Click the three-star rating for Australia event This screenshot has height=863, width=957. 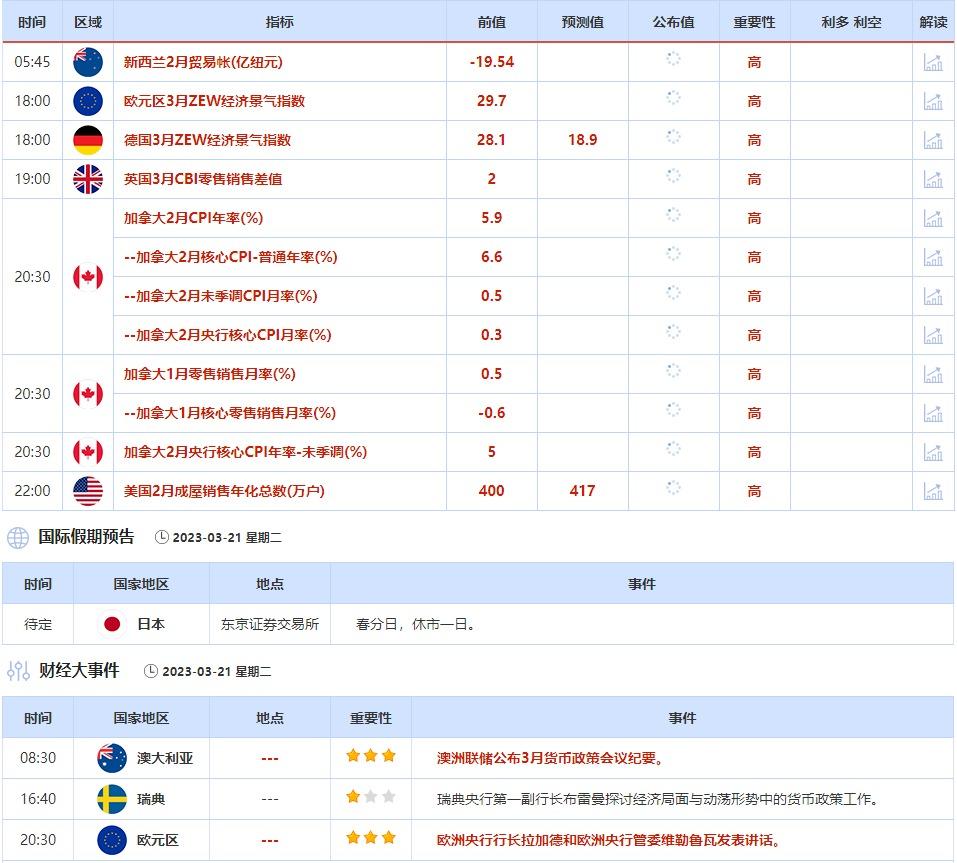point(371,757)
